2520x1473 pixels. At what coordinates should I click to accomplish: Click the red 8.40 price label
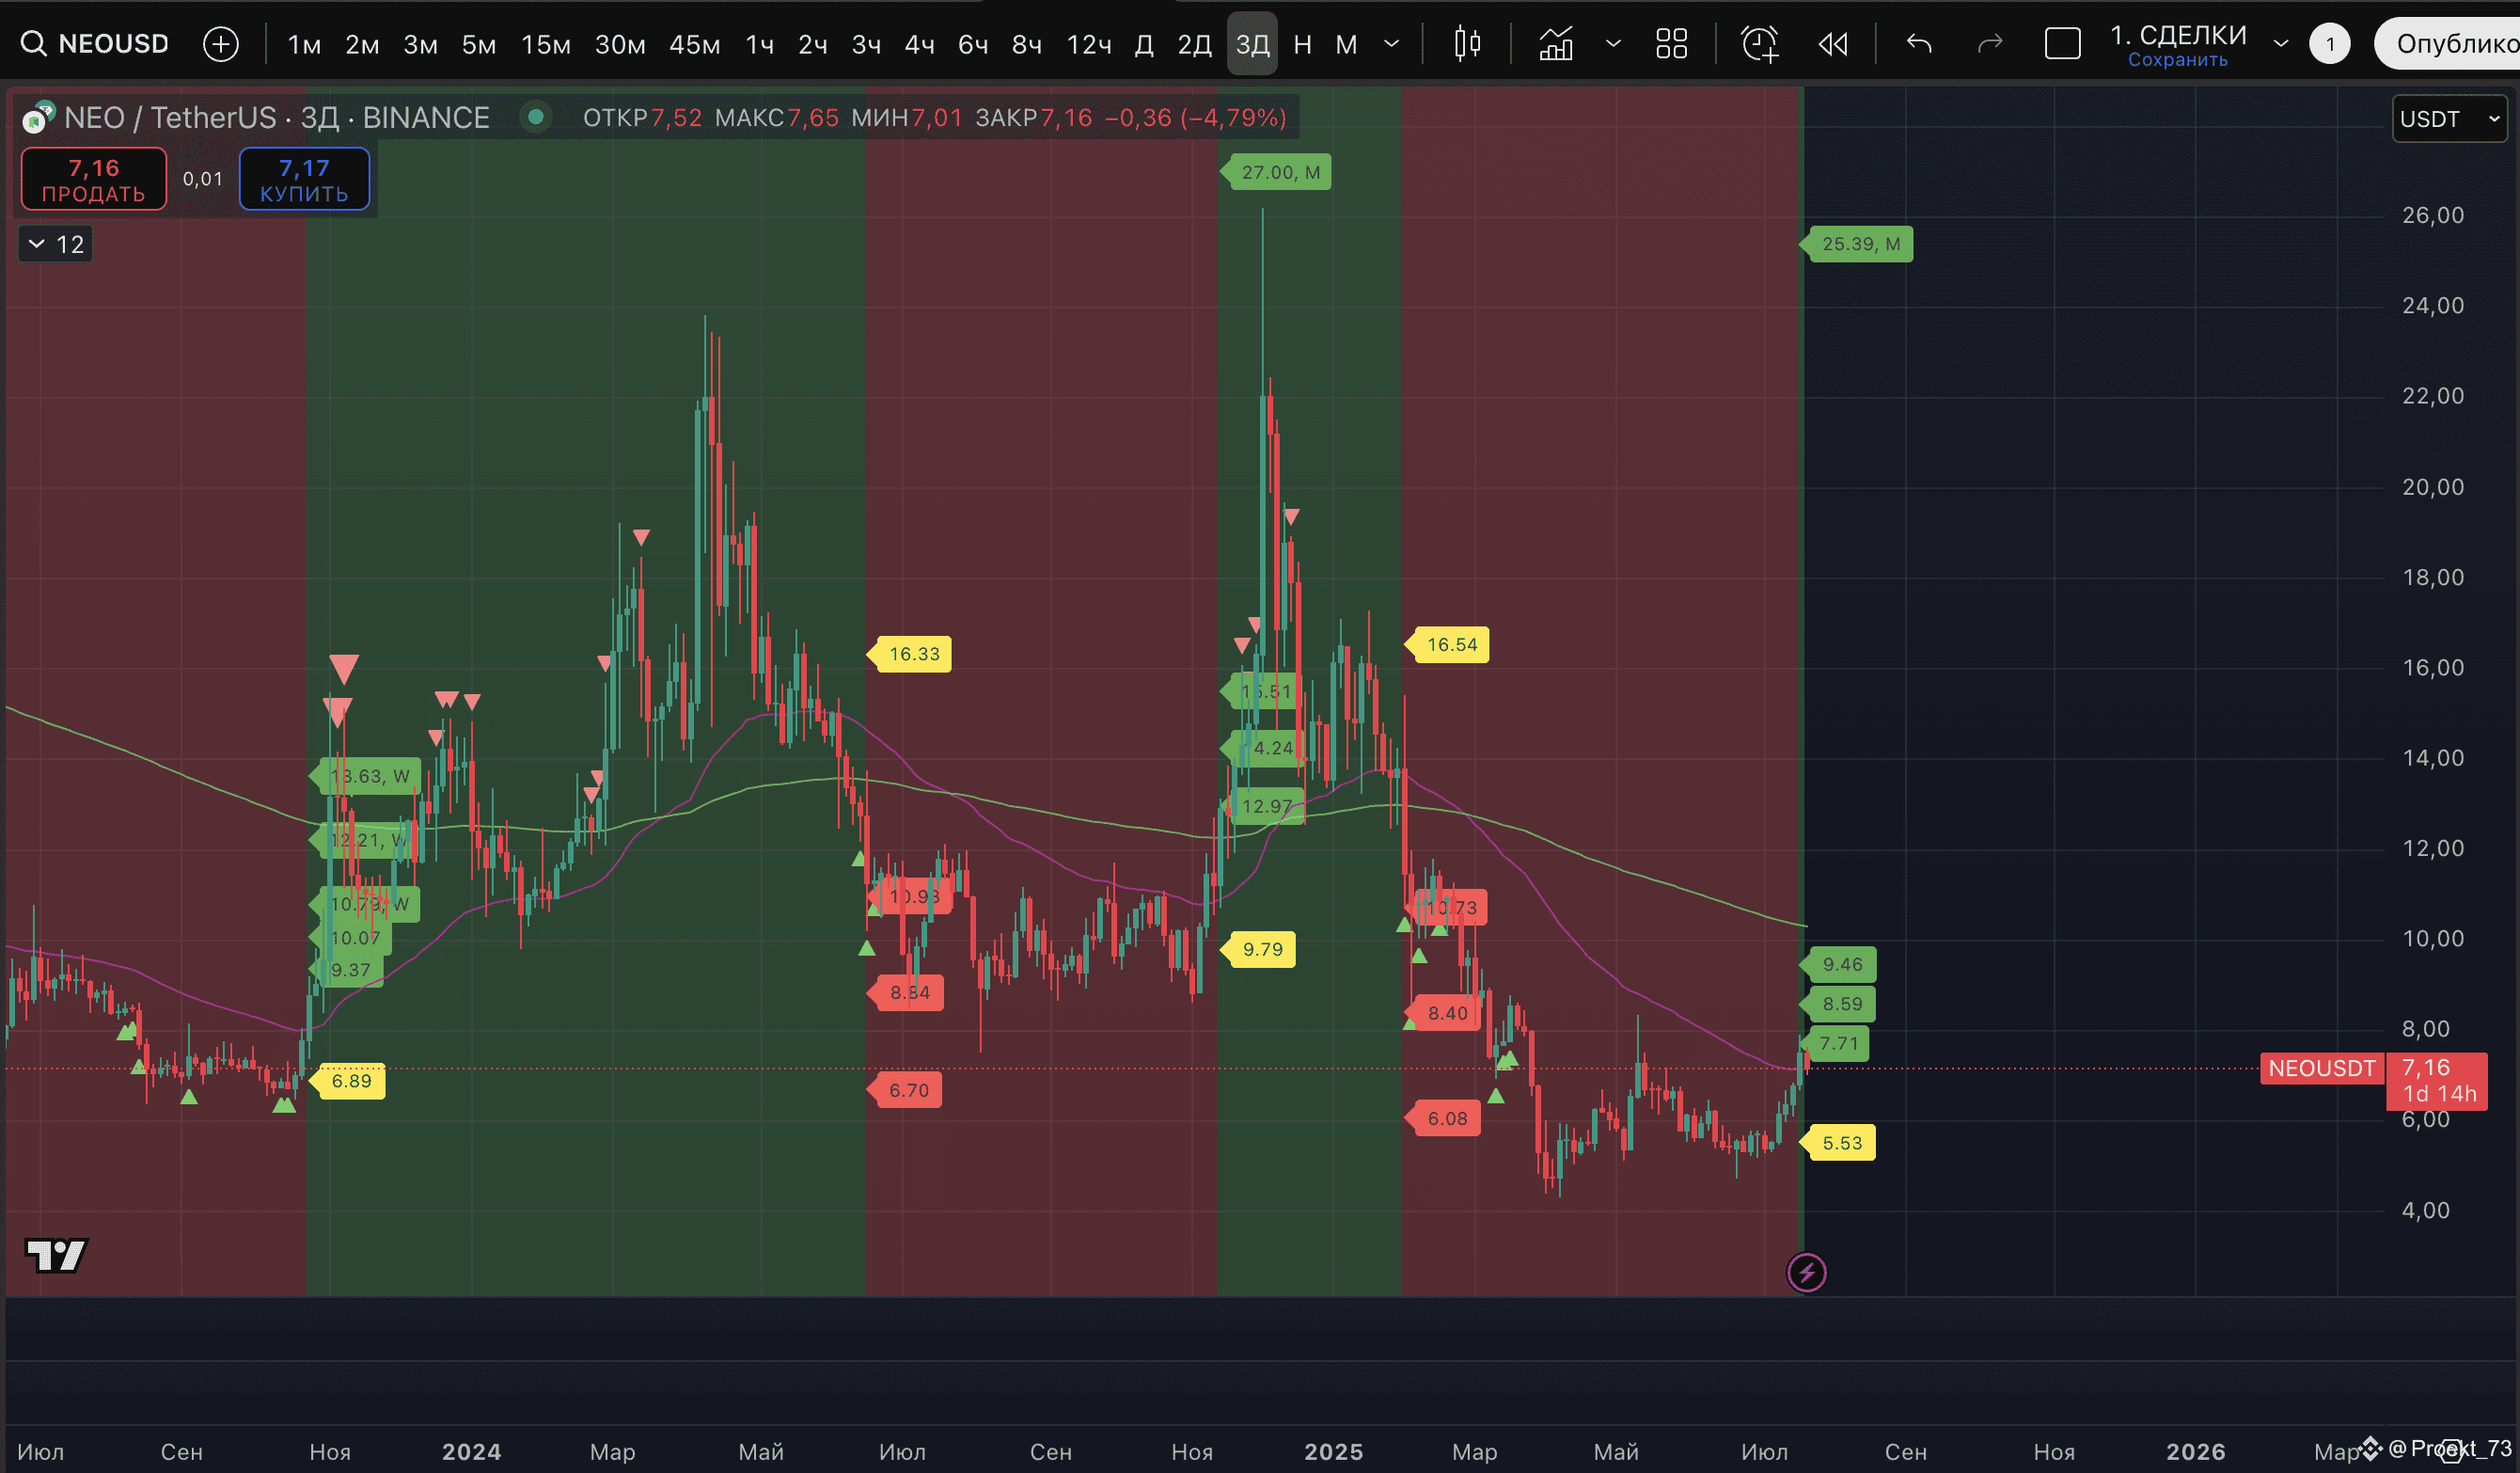(1444, 1013)
